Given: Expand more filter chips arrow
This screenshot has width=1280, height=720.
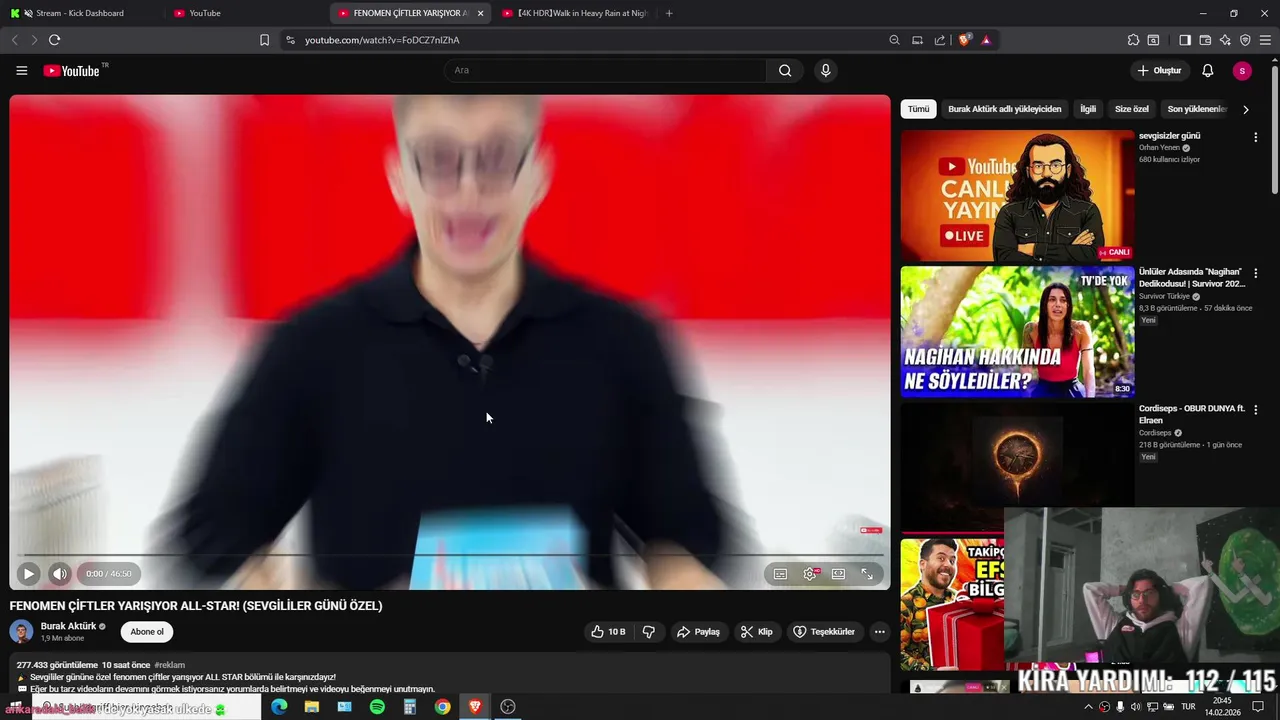Looking at the screenshot, I should click(x=1246, y=109).
